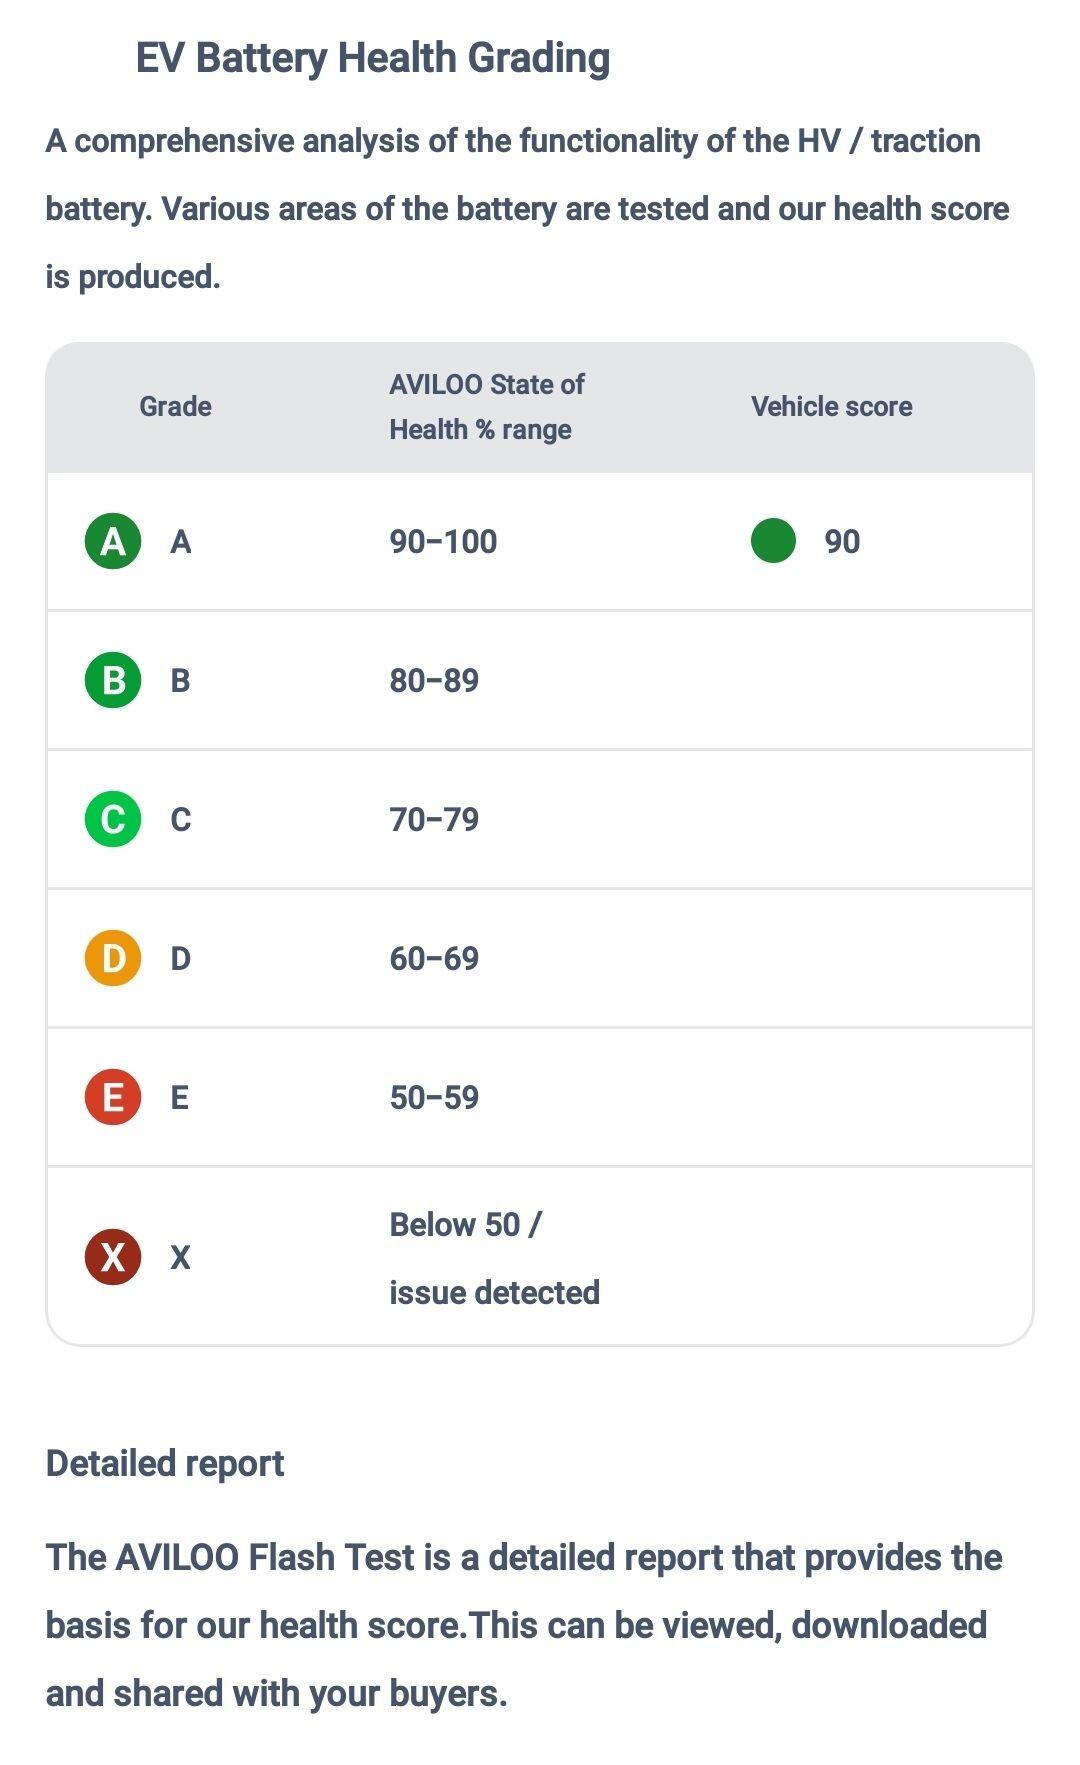Click the AVILOO Flash Test description paragraph
This screenshot has width=1080, height=1765.
(524, 1625)
